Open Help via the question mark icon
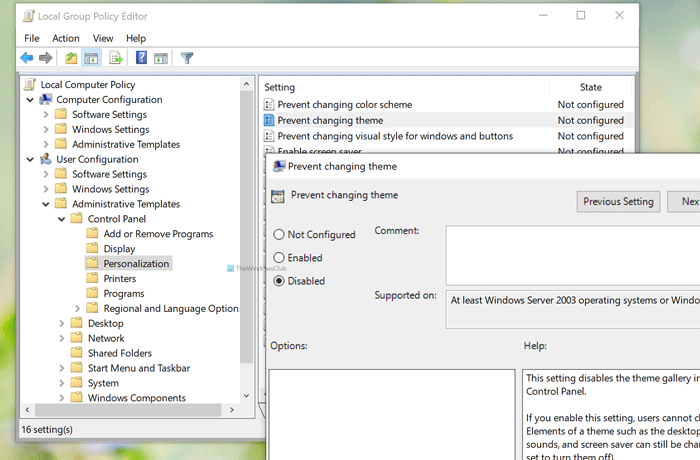This screenshot has height=460, width=700. [141, 58]
